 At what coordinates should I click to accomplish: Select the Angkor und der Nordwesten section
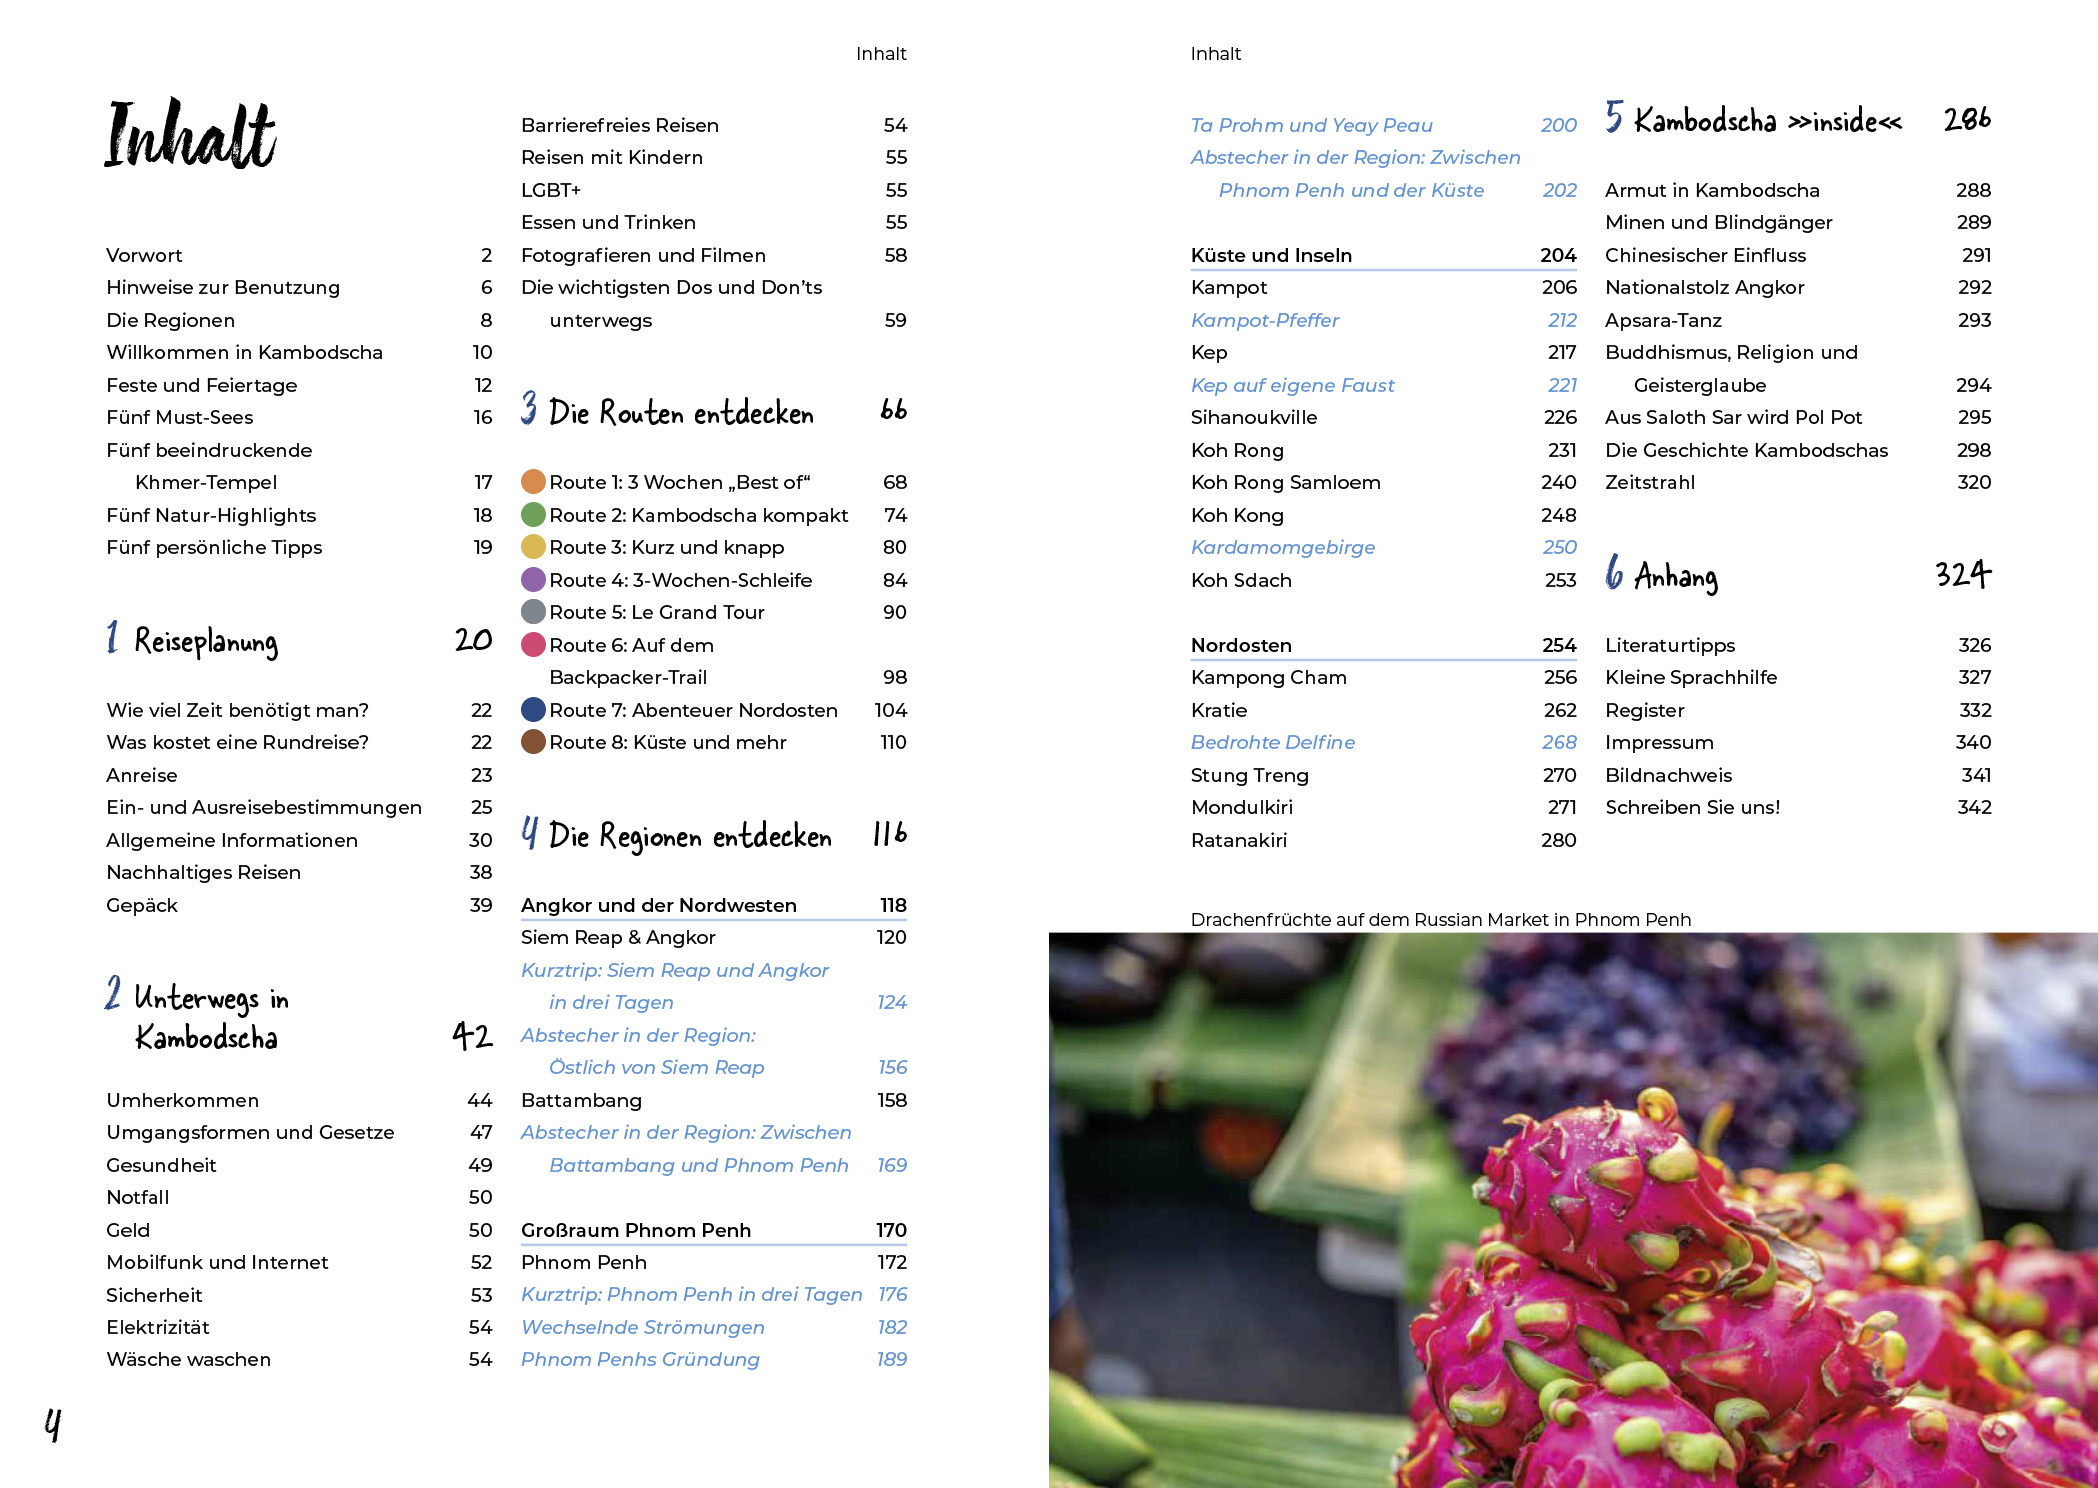pos(658,905)
